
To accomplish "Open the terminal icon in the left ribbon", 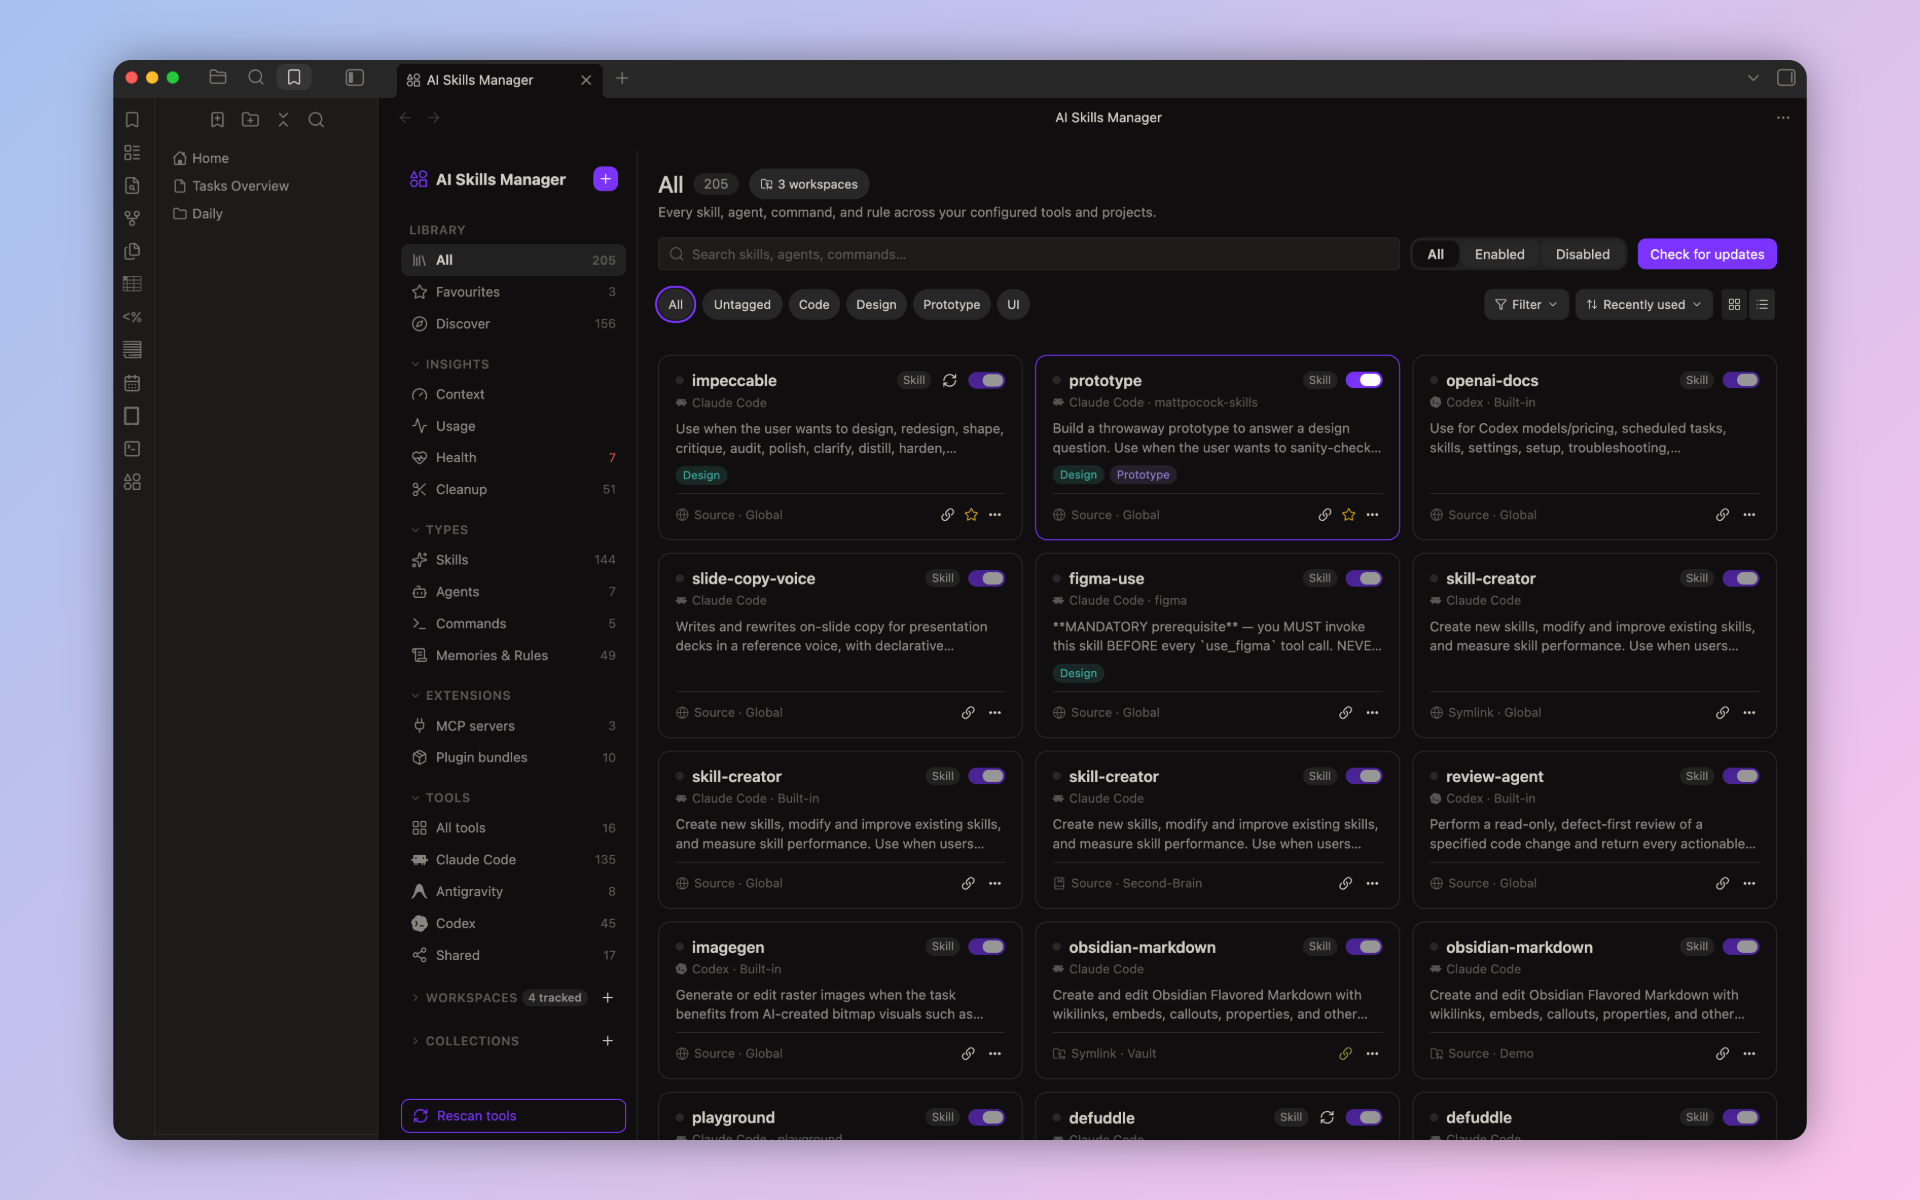I will (132, 449).
